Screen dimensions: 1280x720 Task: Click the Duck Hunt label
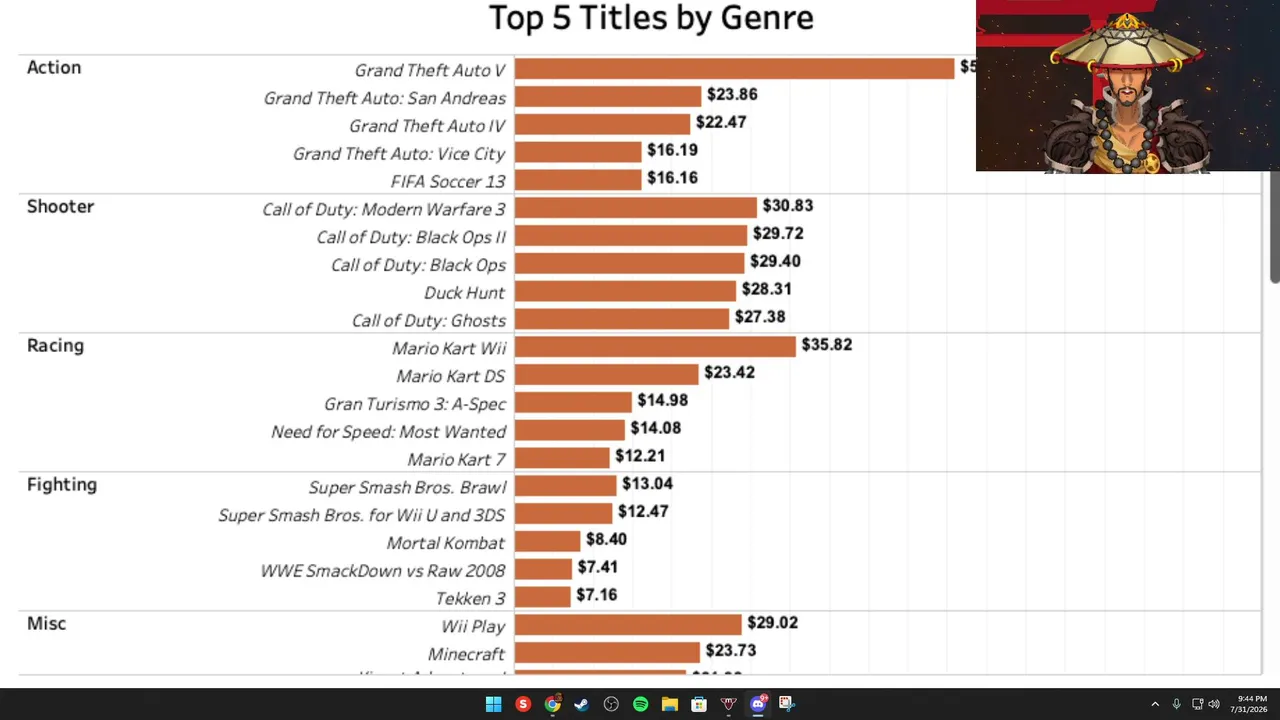(x=464, y=293)
